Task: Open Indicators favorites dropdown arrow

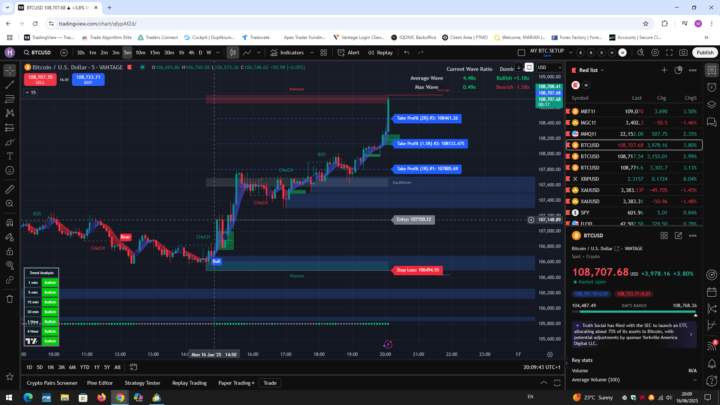Action: [x=312, y=53]
